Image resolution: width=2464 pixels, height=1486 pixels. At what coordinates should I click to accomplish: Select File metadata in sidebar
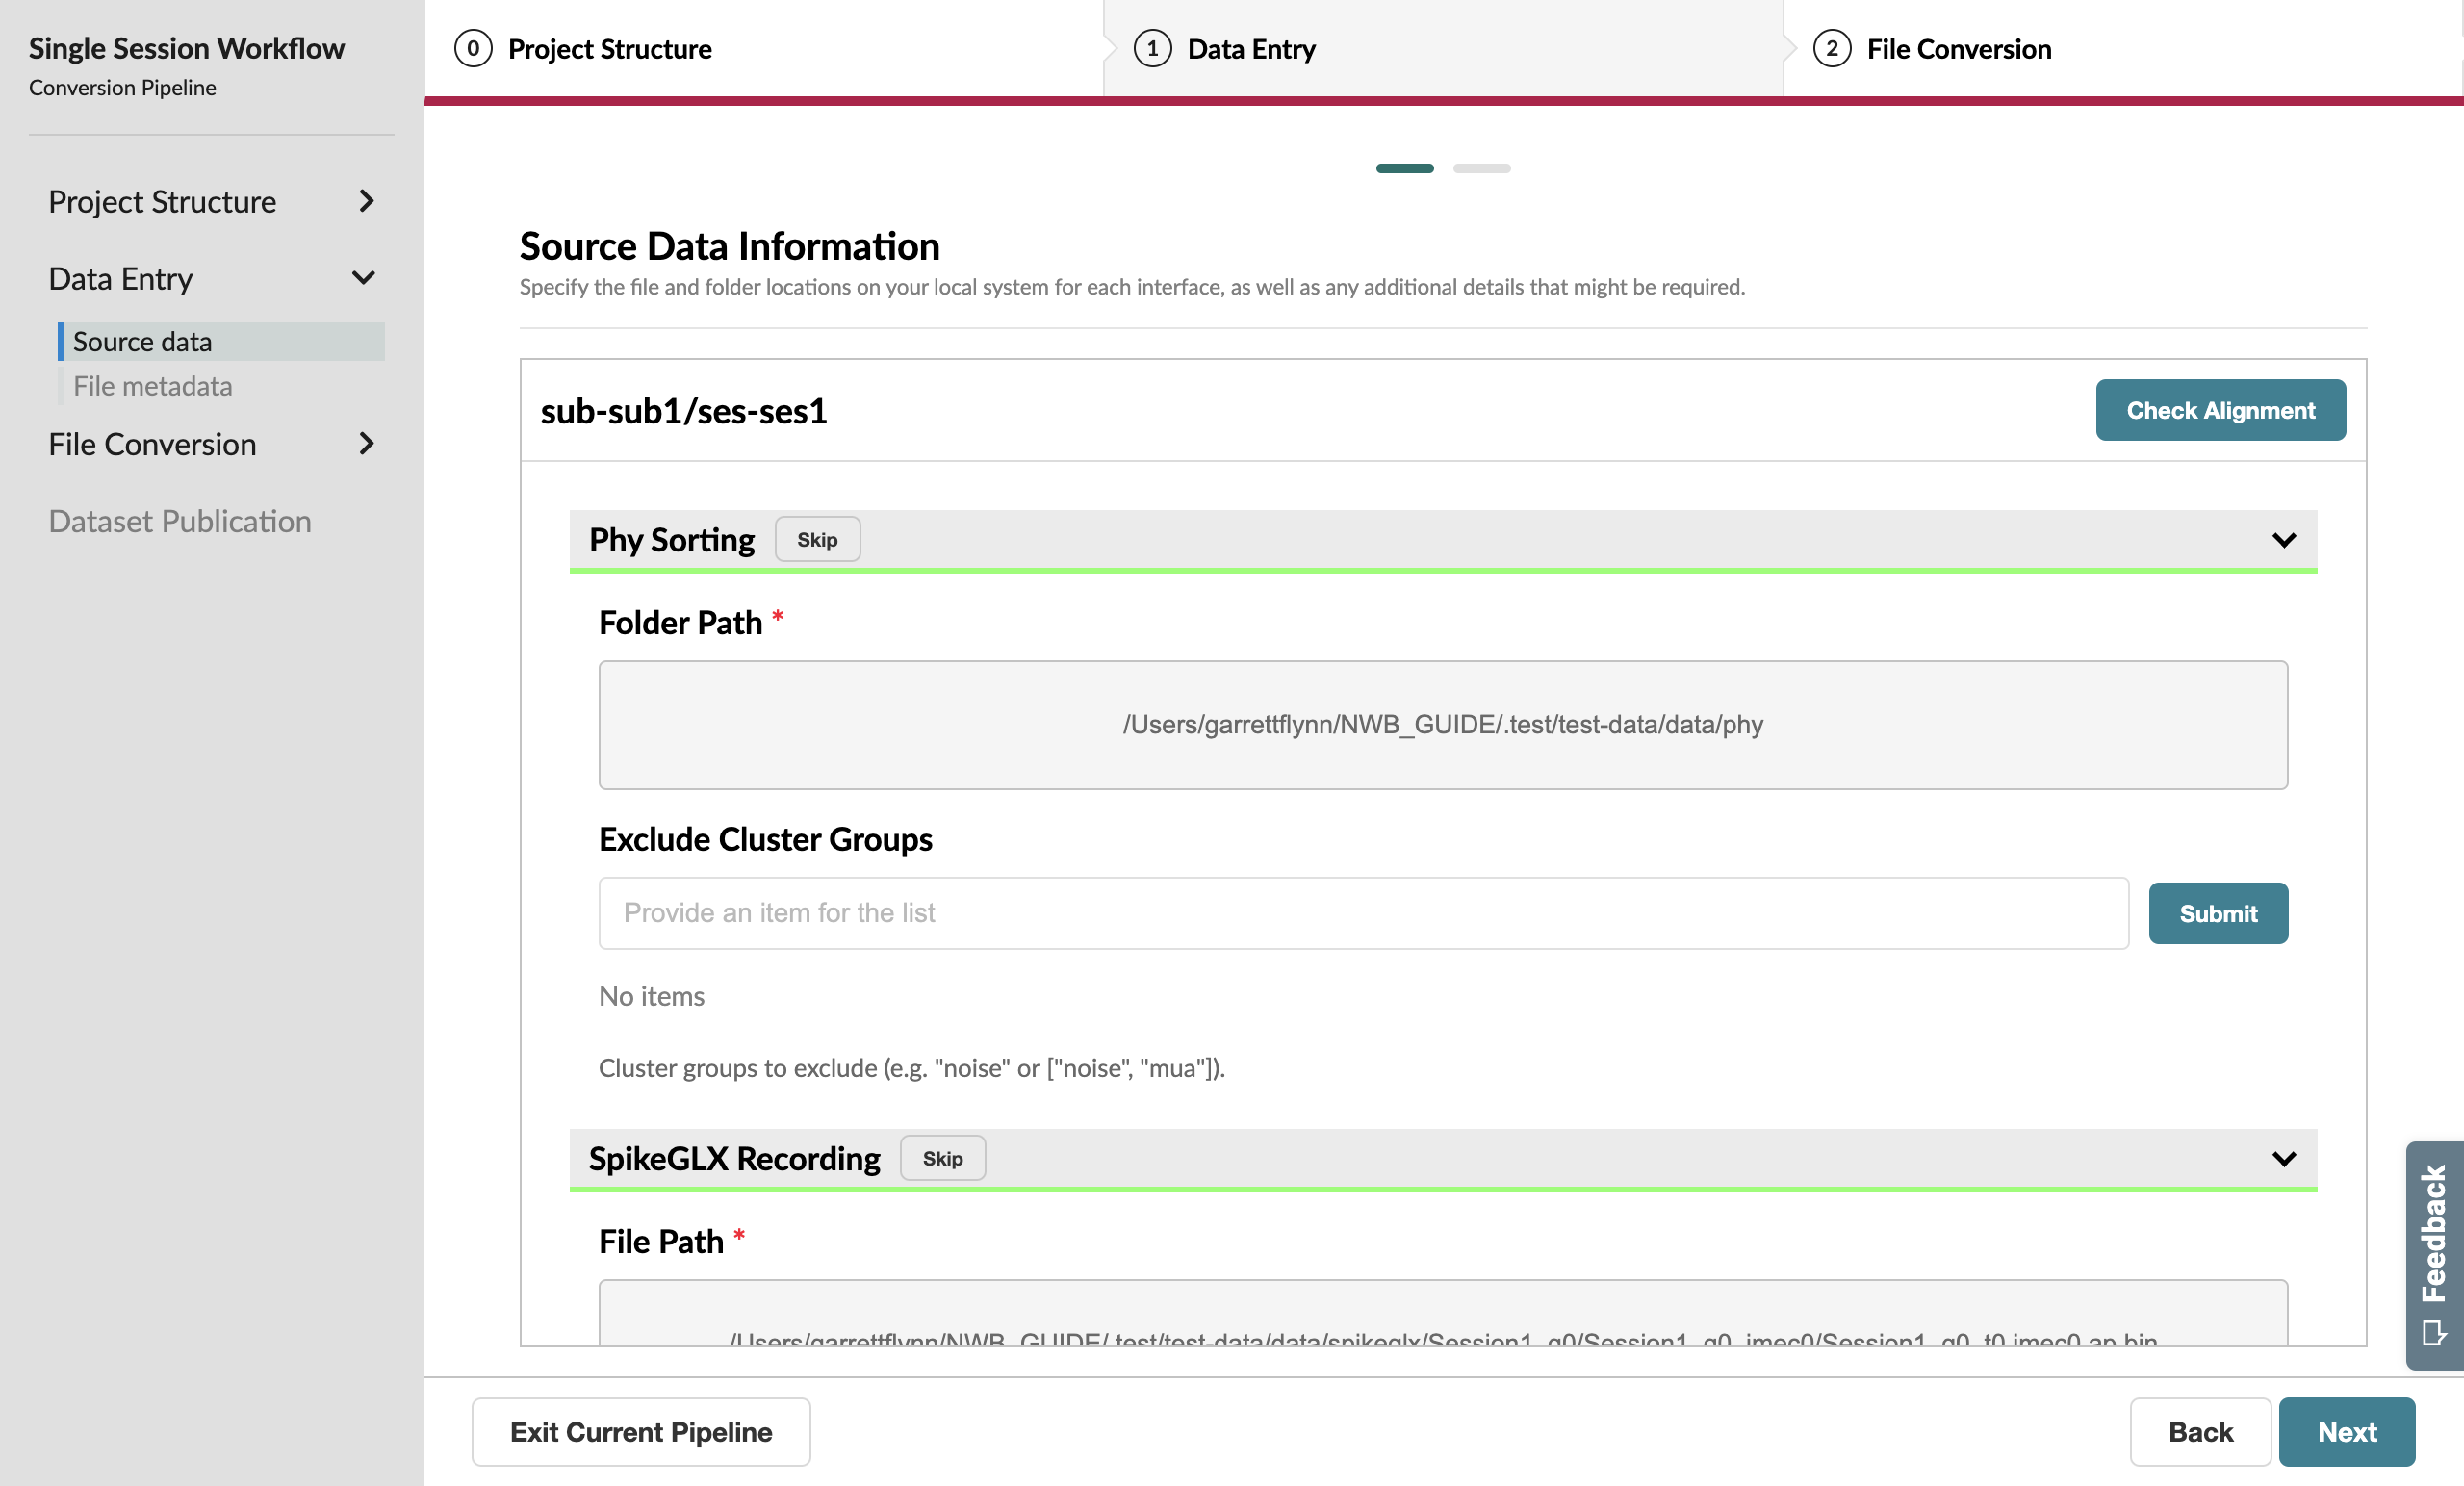click(222, 386)
